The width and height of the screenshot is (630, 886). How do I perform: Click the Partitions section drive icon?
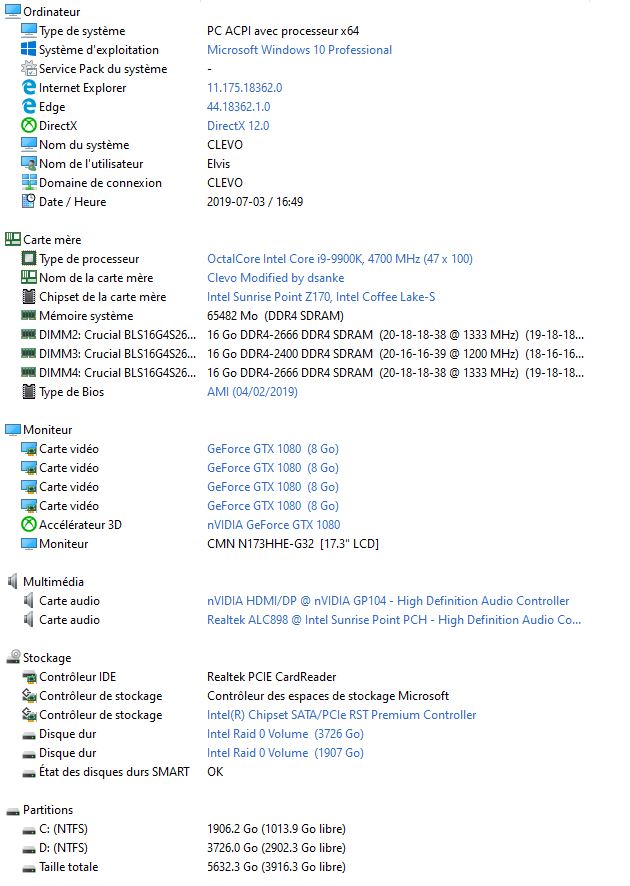(x=12, y=811)
